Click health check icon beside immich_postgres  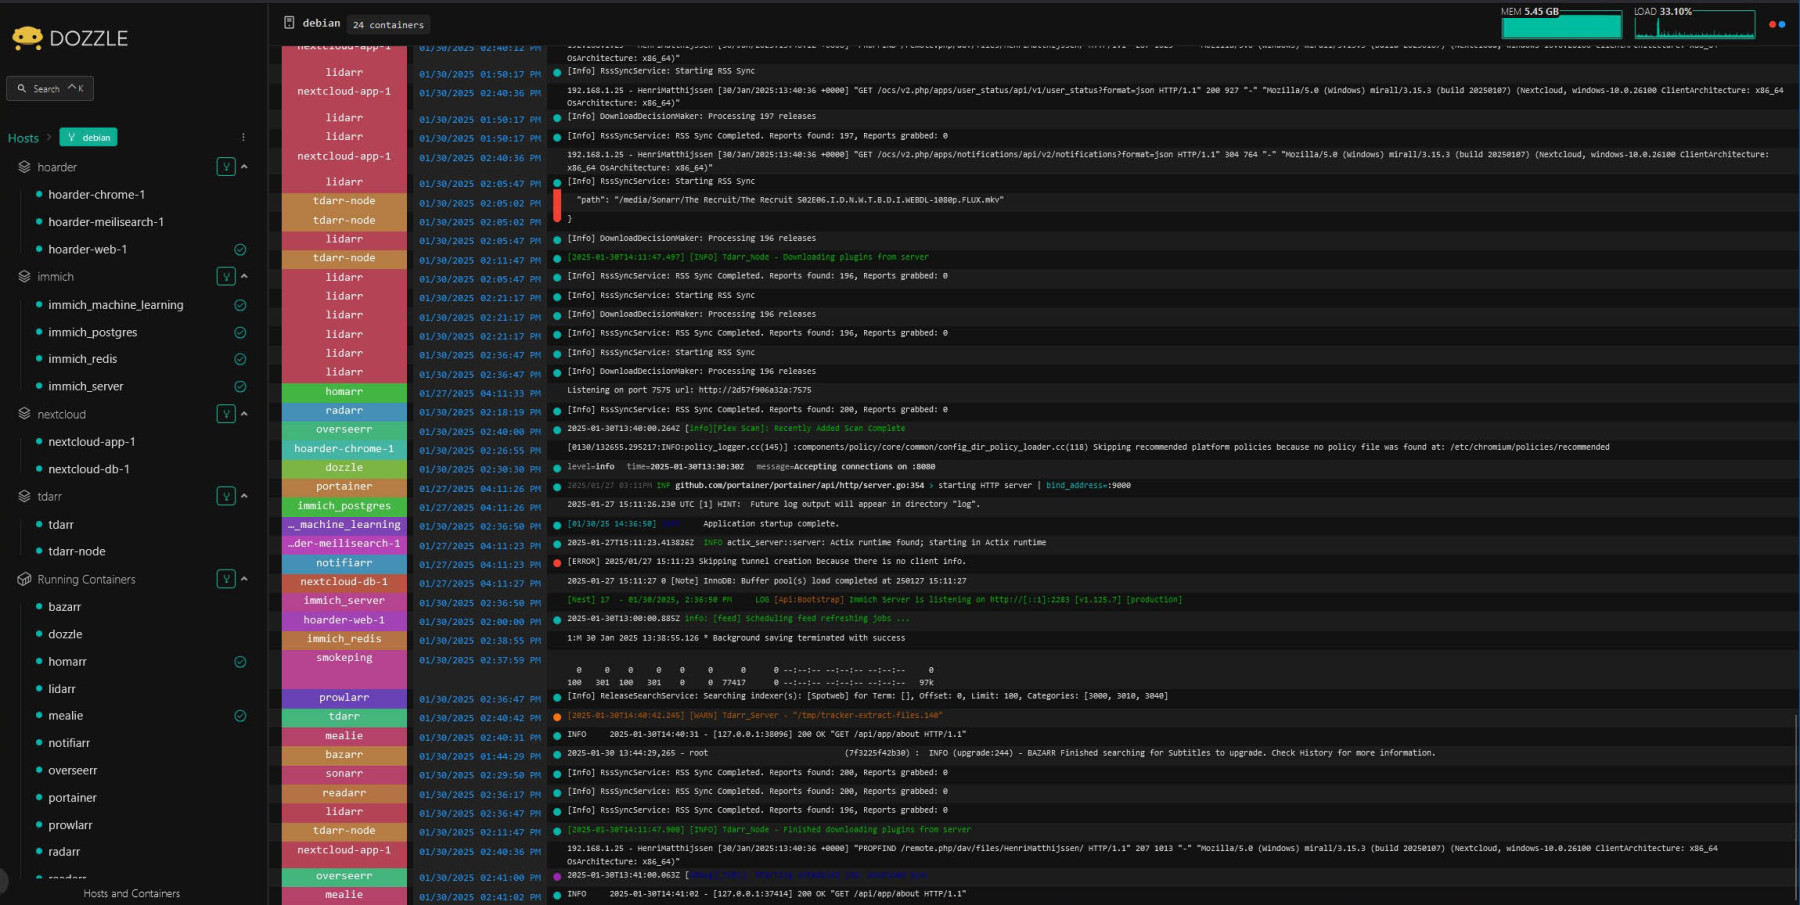coord(240,332)
